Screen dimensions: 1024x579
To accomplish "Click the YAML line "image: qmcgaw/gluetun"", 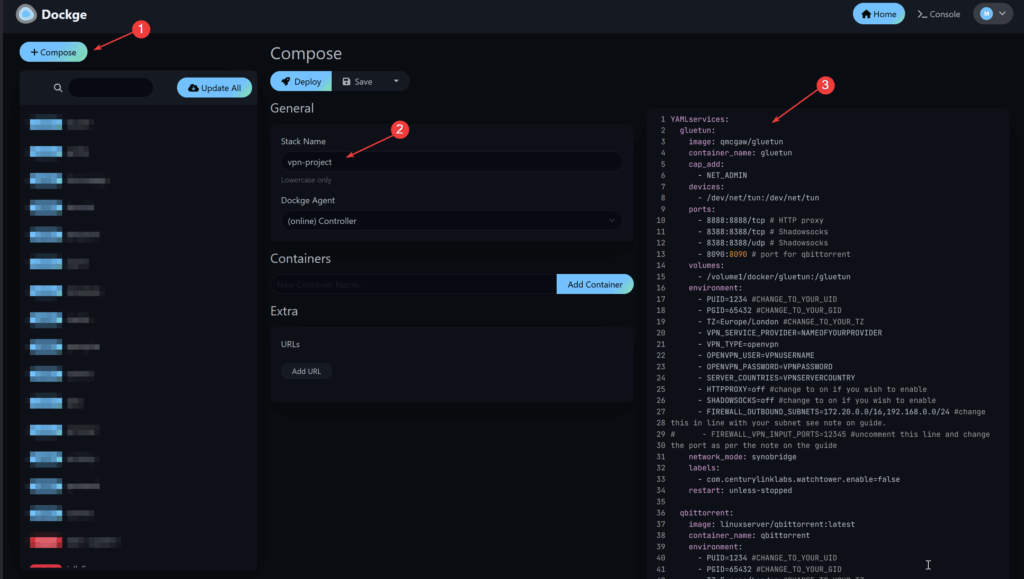I will [x=735, y=142].
